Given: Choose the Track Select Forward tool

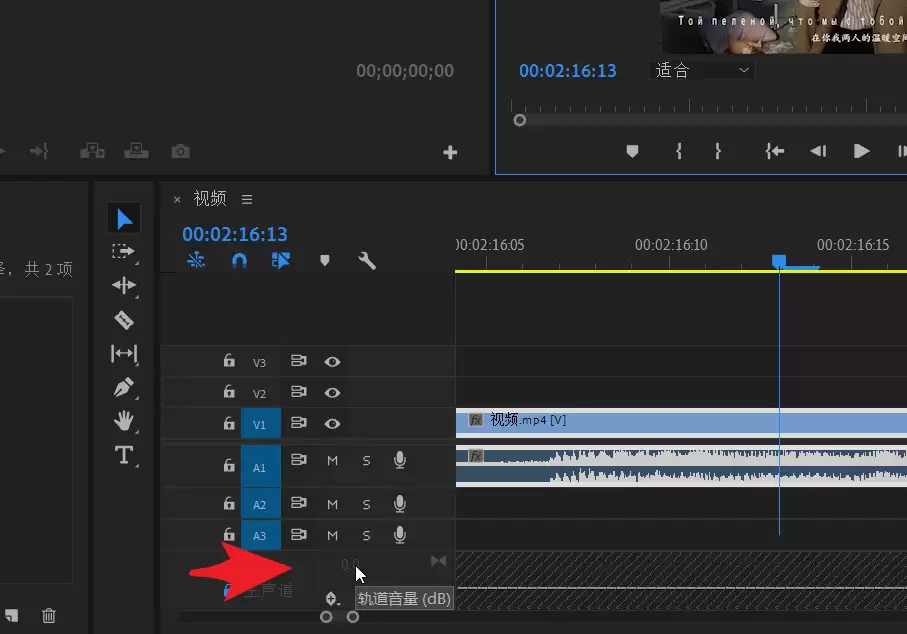Looking at the screenshot, I should click(x=123, y=252).
